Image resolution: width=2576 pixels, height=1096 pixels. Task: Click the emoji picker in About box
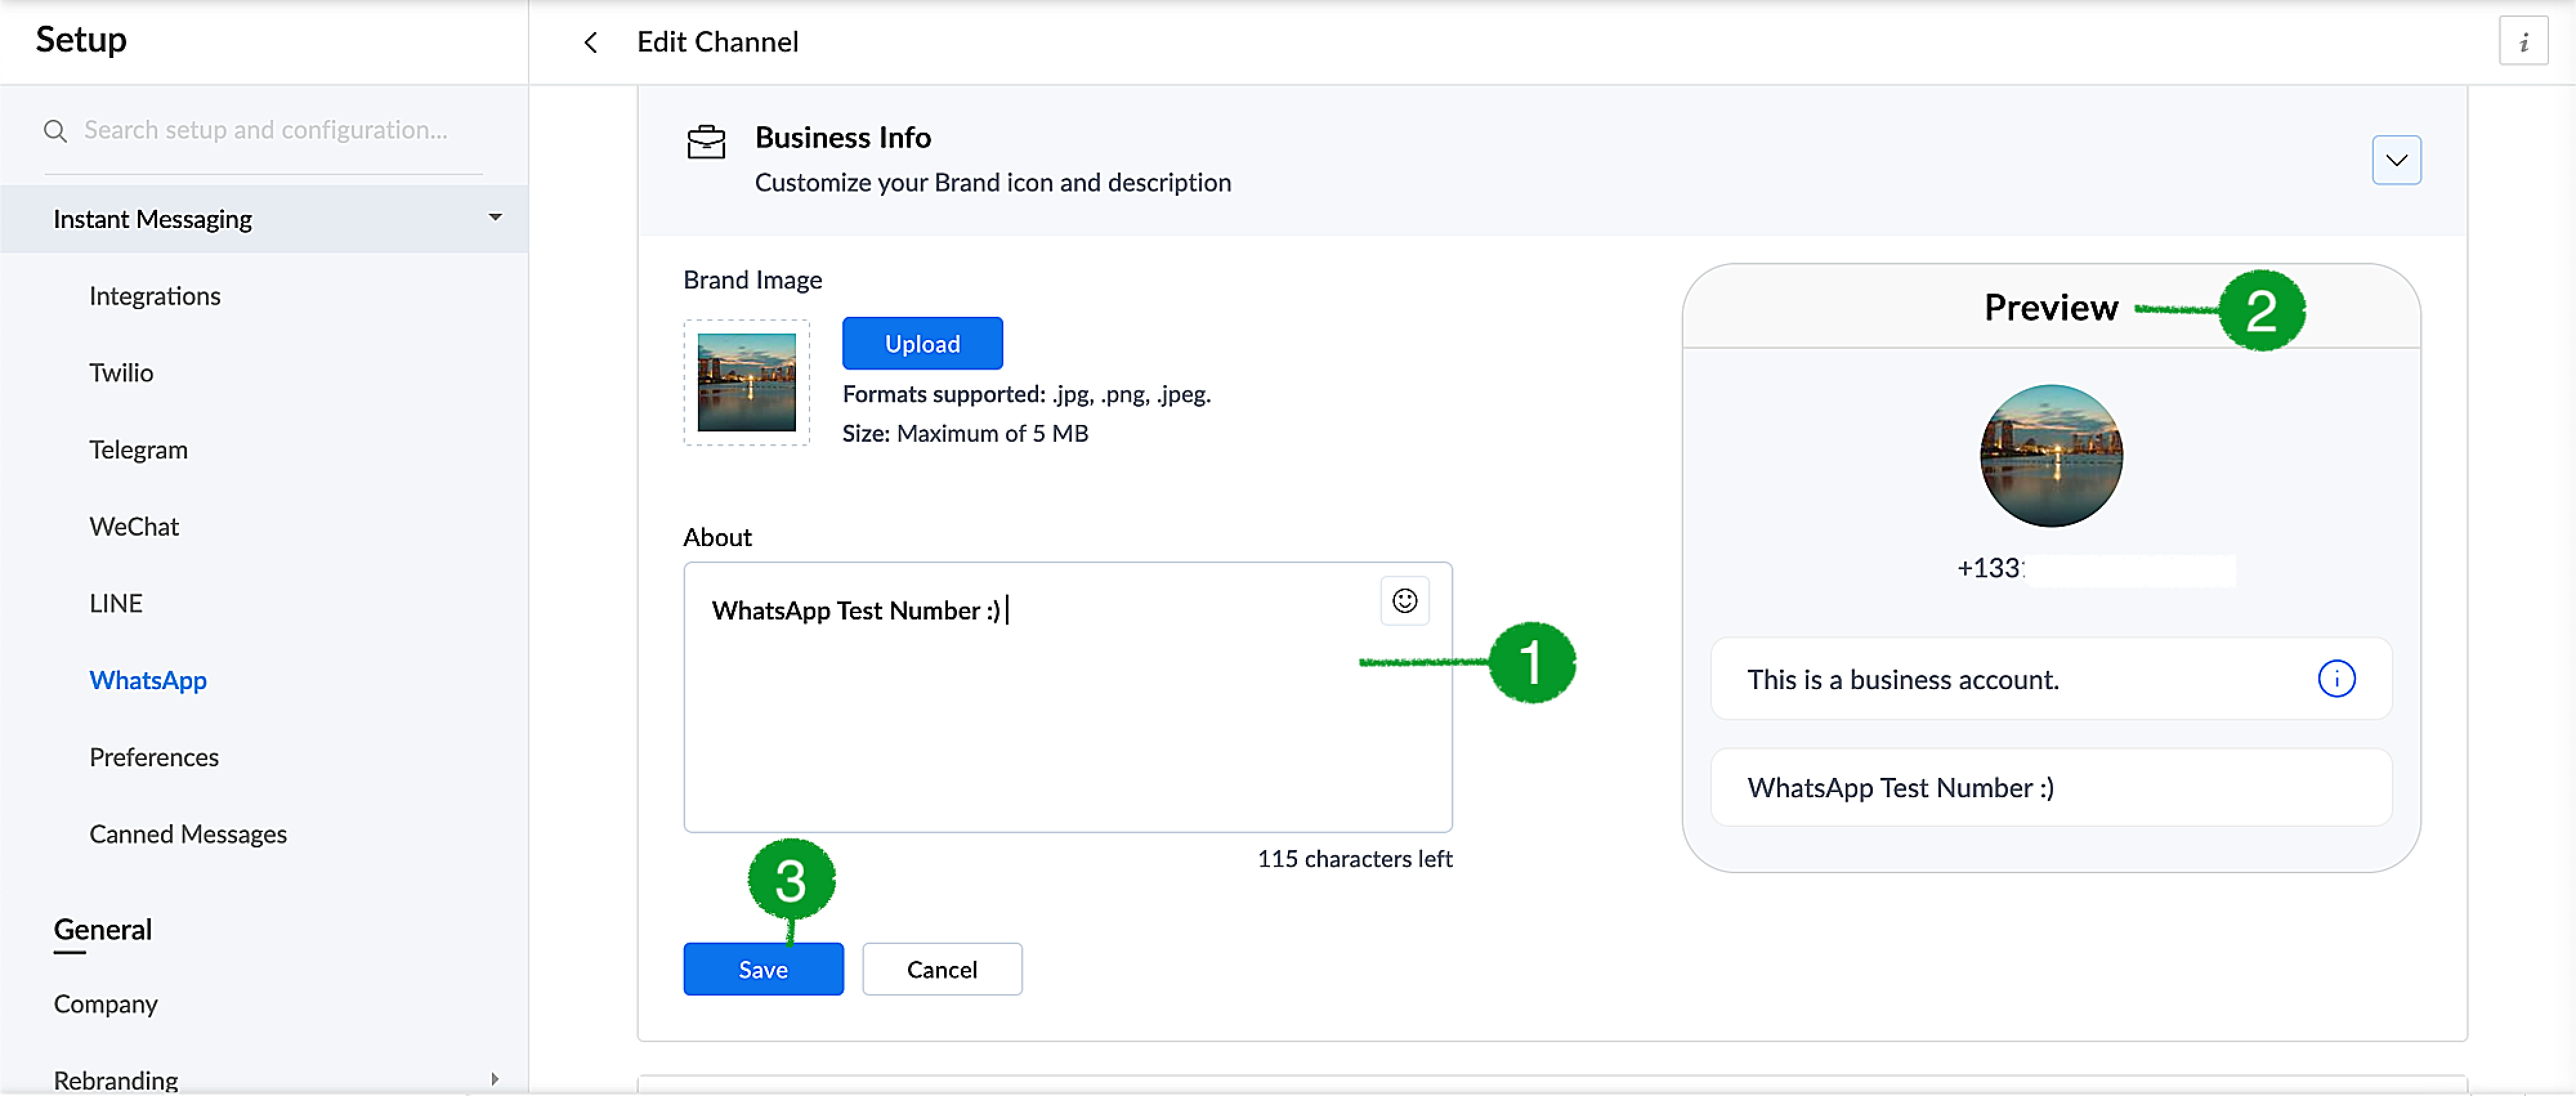coord(1404,601)
